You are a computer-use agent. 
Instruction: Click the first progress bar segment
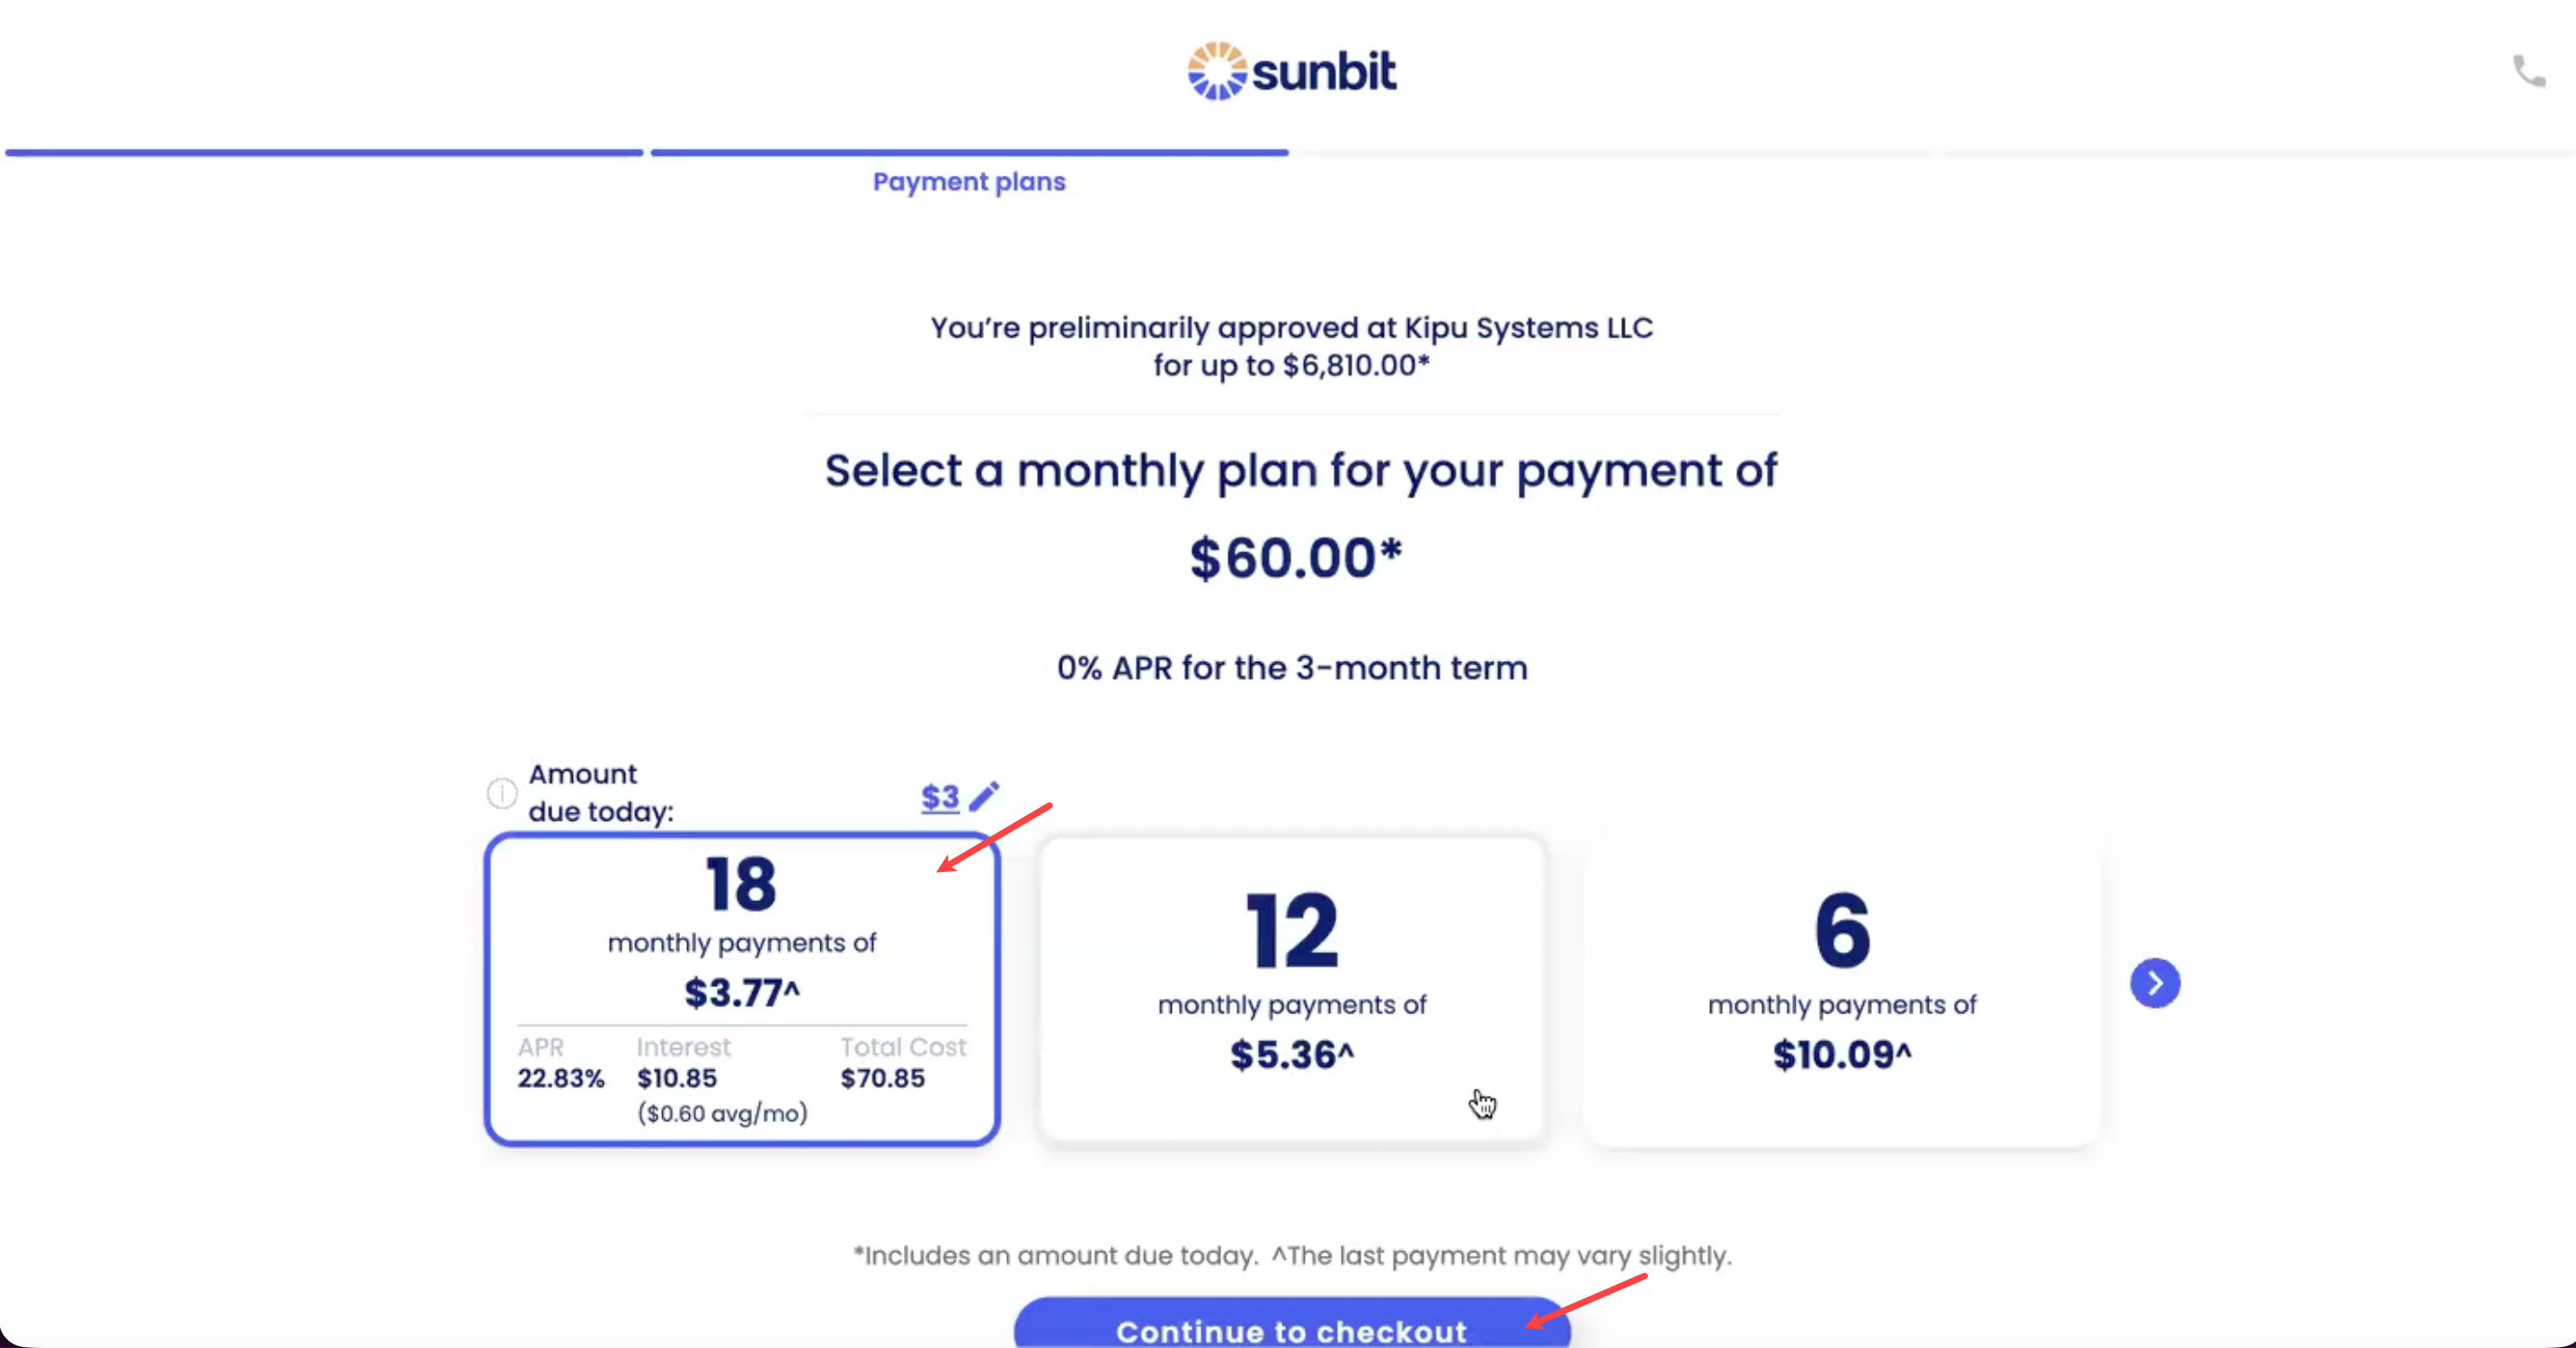324,153
